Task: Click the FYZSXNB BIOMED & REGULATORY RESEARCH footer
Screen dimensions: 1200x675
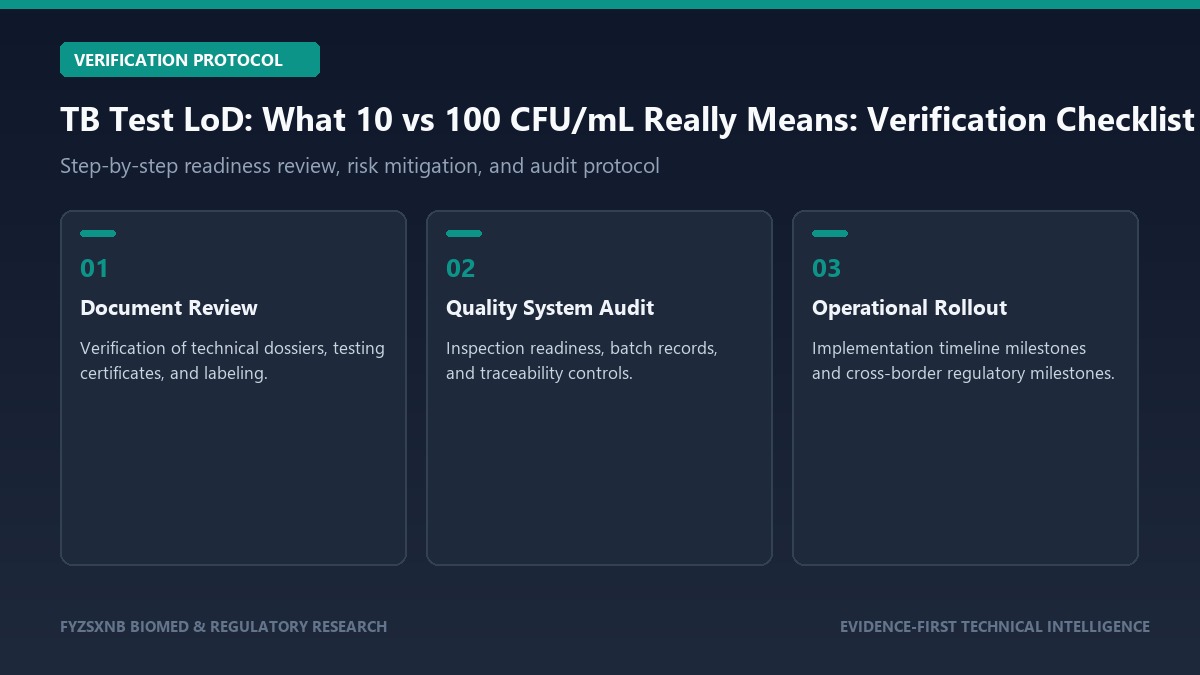Action: click(x=223, y=627)
